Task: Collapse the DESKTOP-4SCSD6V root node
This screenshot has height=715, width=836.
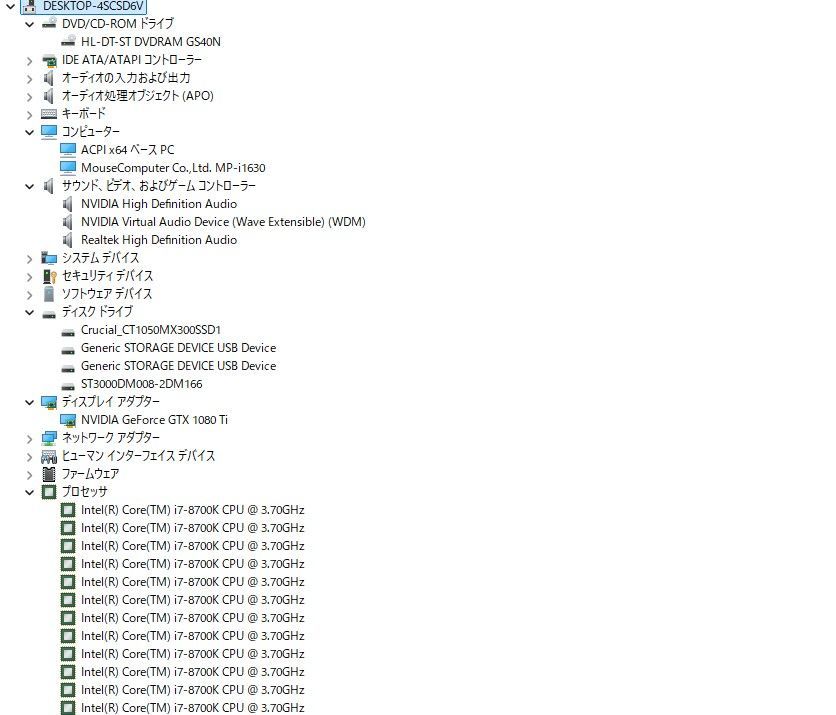Action: tap(11, 6)
